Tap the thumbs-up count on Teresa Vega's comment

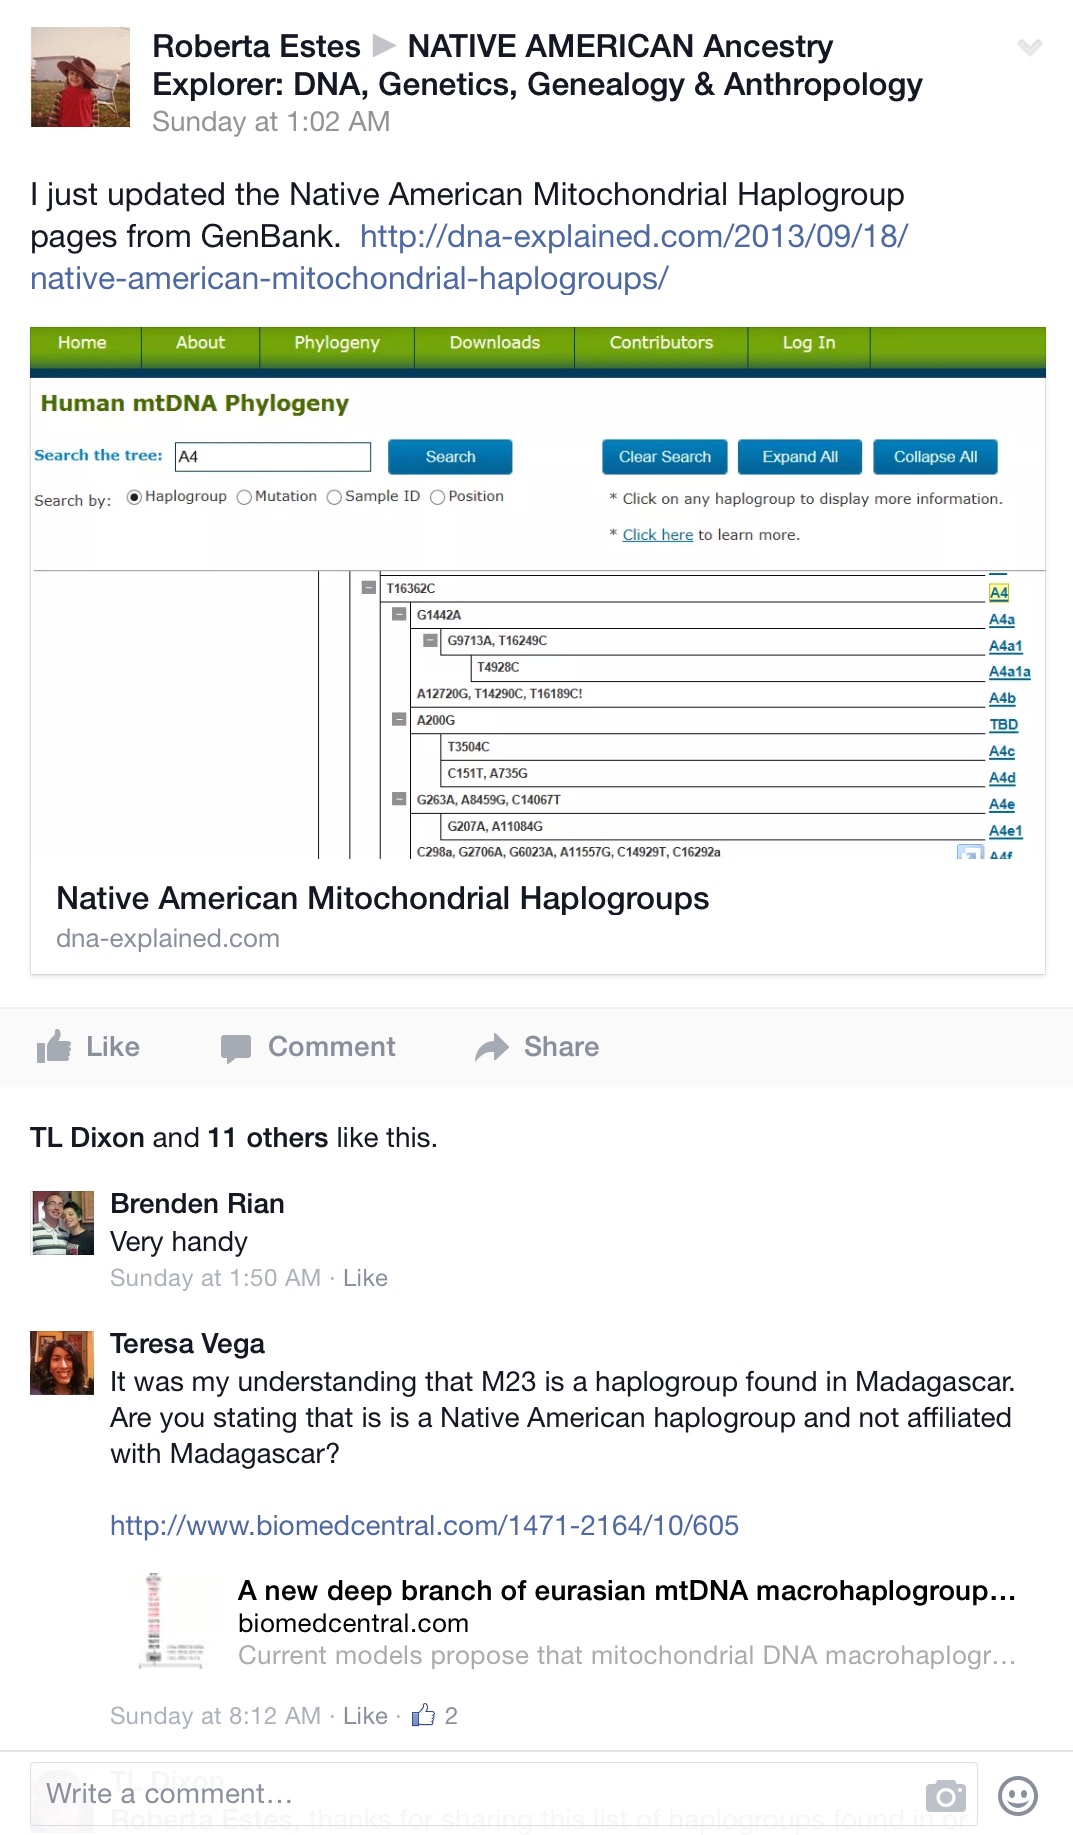425,1716
